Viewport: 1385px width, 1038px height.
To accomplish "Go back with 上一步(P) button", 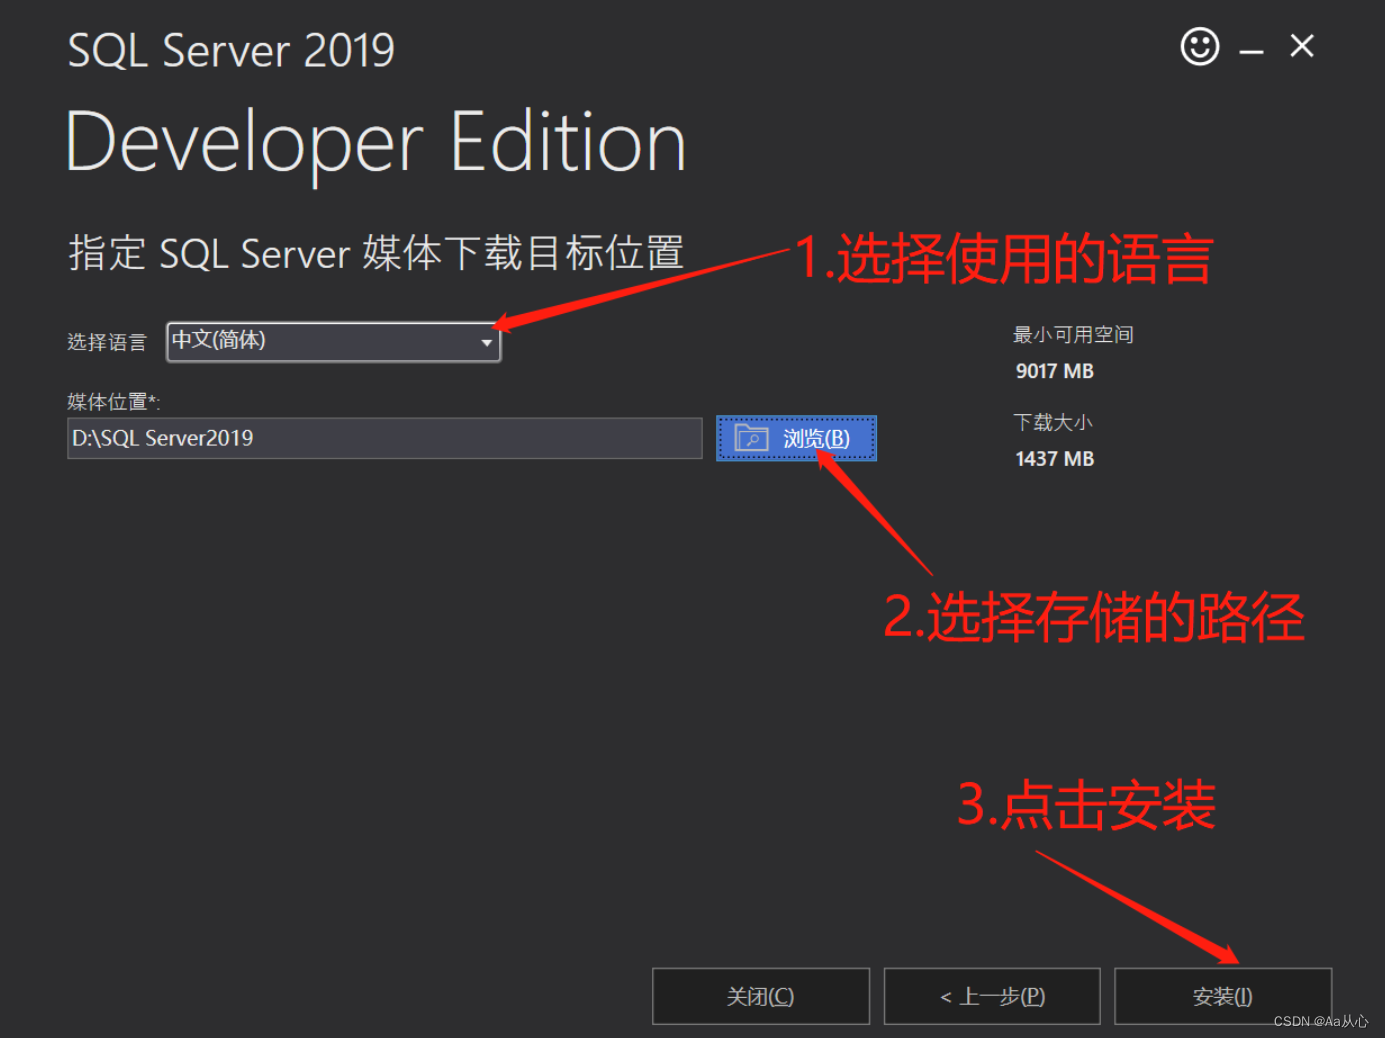I will (x=992, y=996).
